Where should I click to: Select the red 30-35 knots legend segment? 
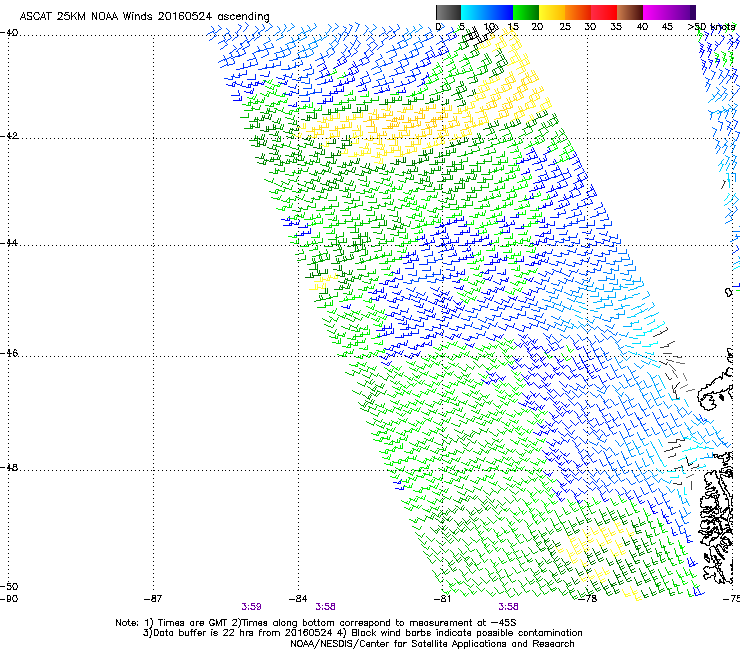pos(604,12)
